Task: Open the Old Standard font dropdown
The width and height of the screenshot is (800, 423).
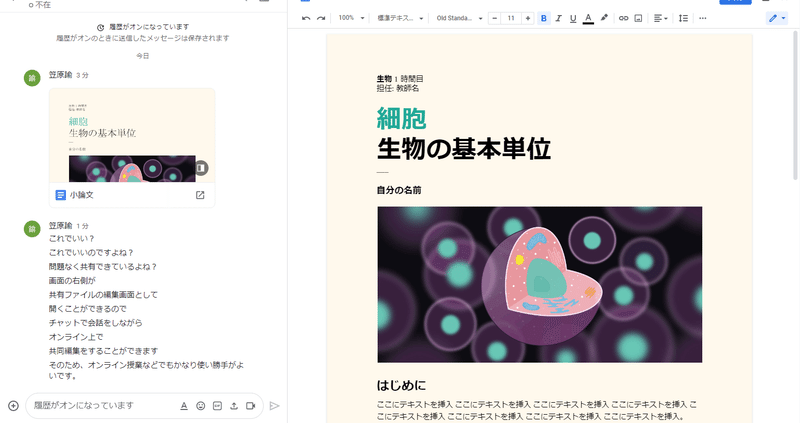Action: (459, 18)
